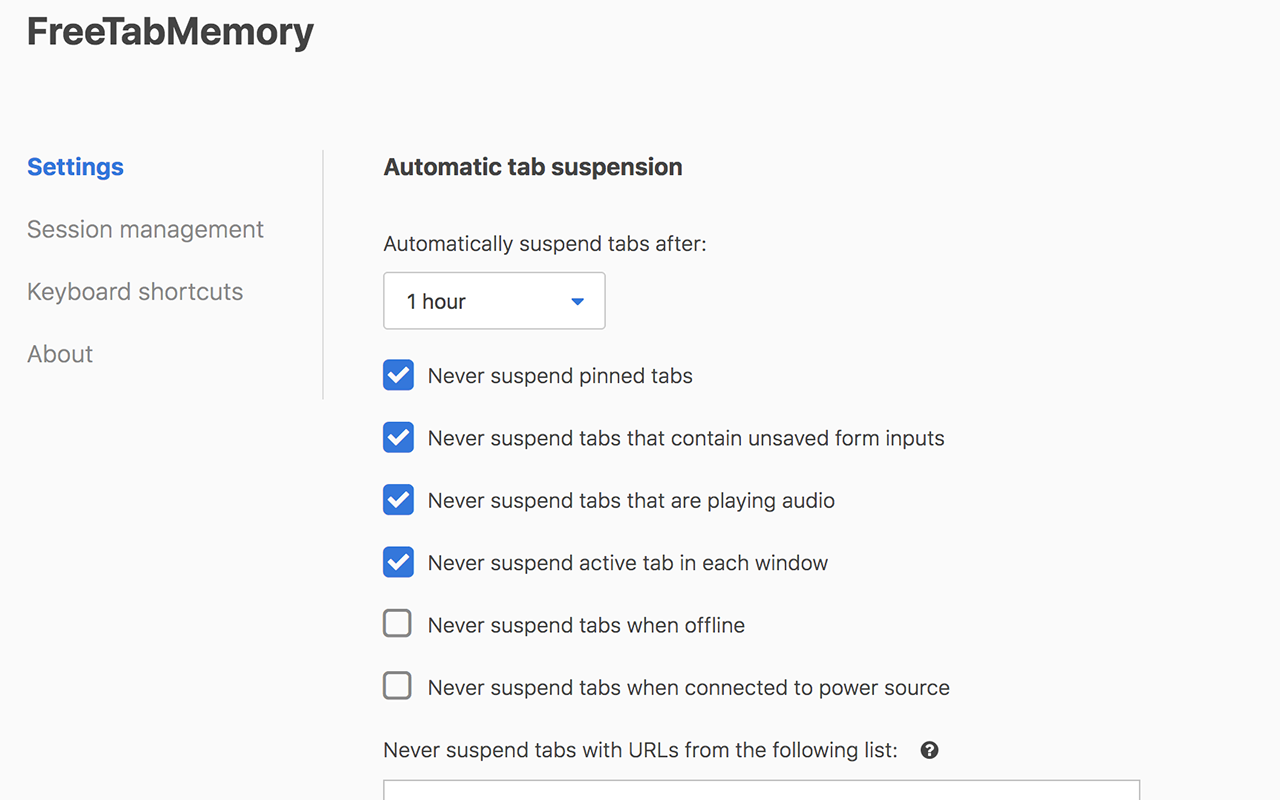
Task: Click the help icon beside the URL list label
Action: pos(929,749)
